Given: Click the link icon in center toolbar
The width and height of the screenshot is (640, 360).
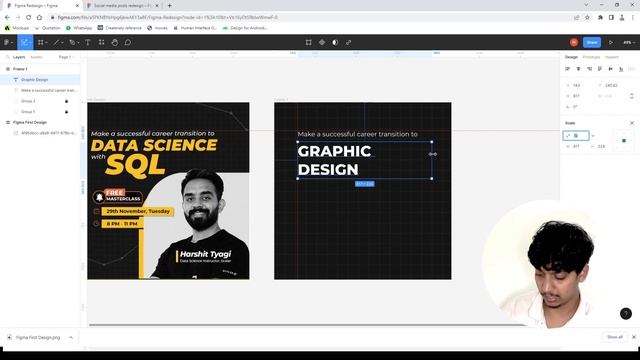Looking at the screenshot, I should pos(349,42).
